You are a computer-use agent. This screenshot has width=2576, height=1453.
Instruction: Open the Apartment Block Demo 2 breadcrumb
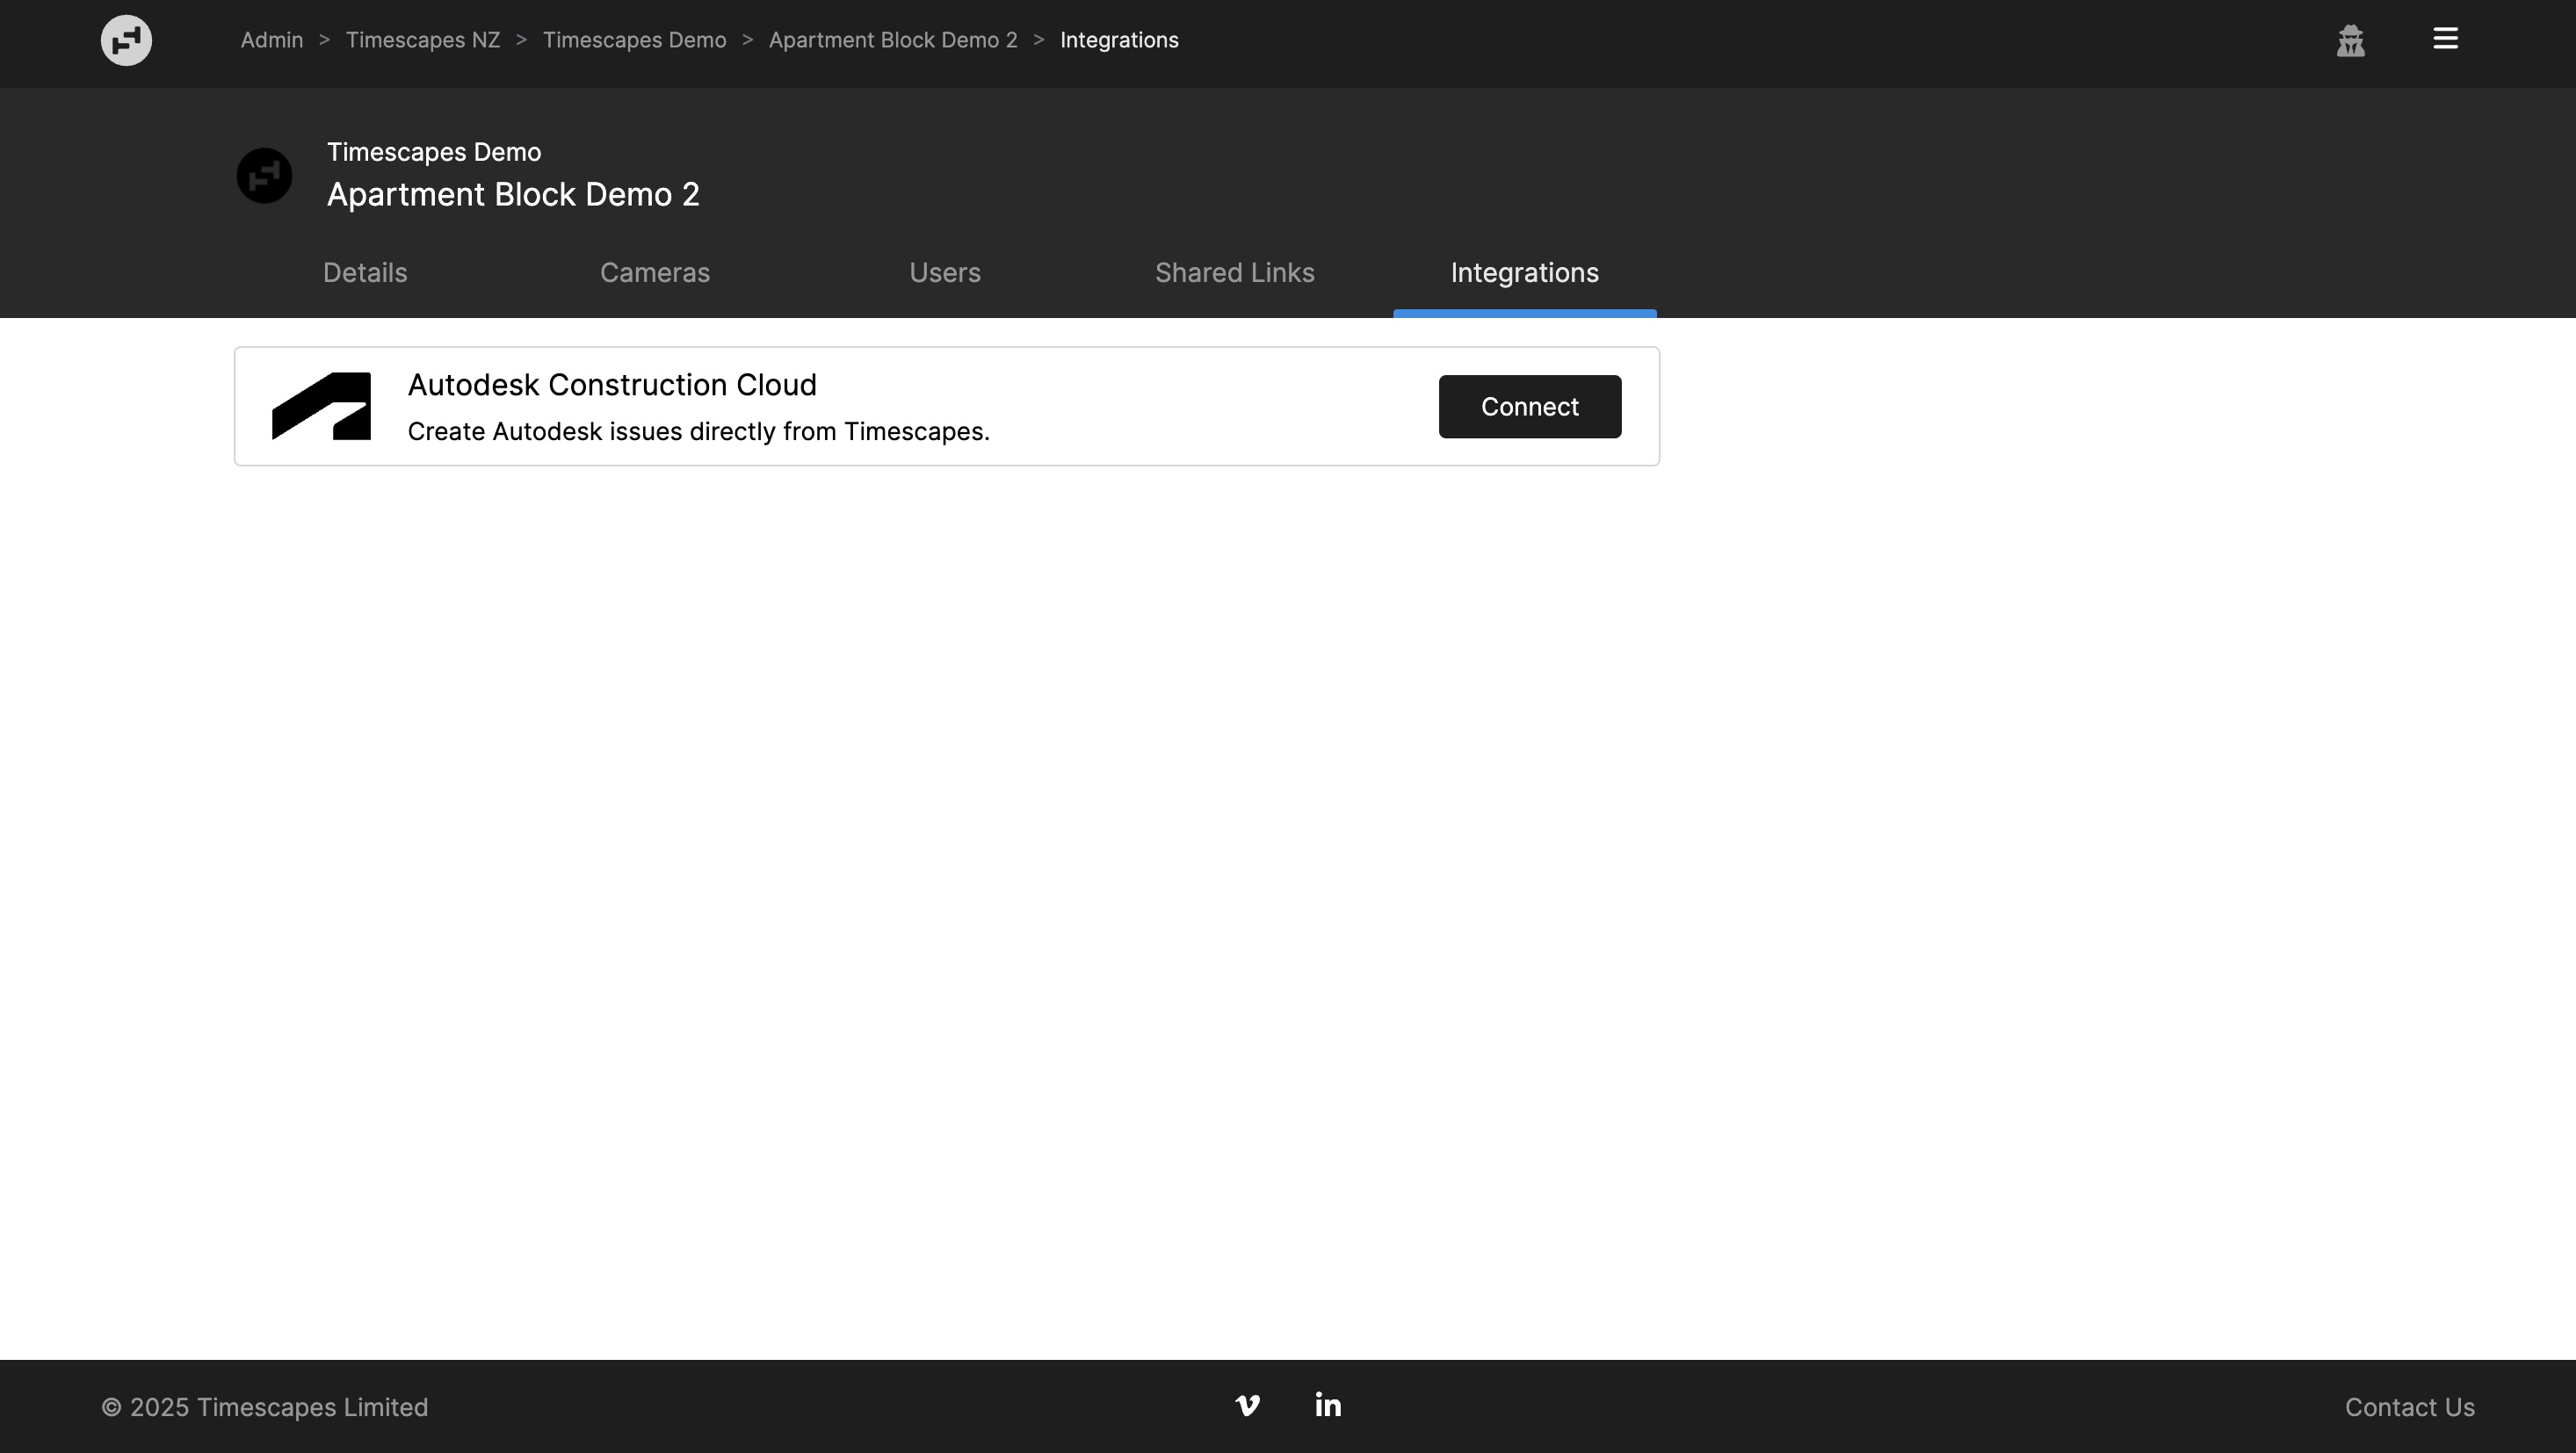(892, 40)
